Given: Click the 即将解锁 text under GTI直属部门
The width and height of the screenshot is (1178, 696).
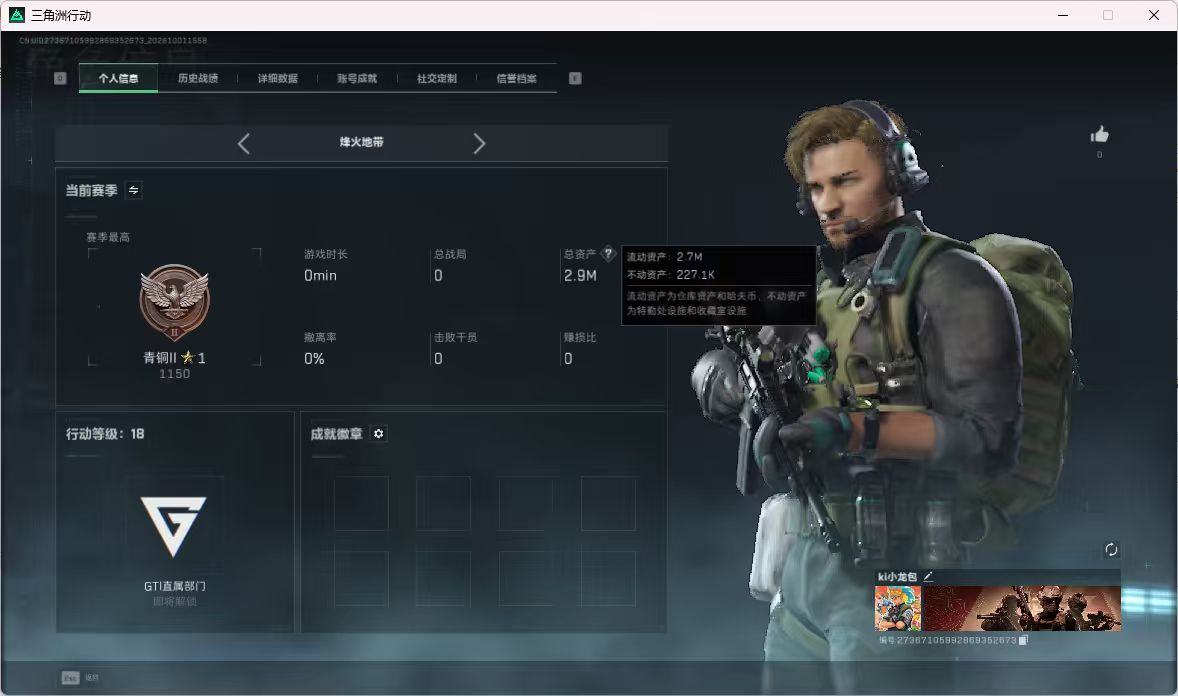Looking at the screenshot, I should pyautogui.click(x=174, y=601).
